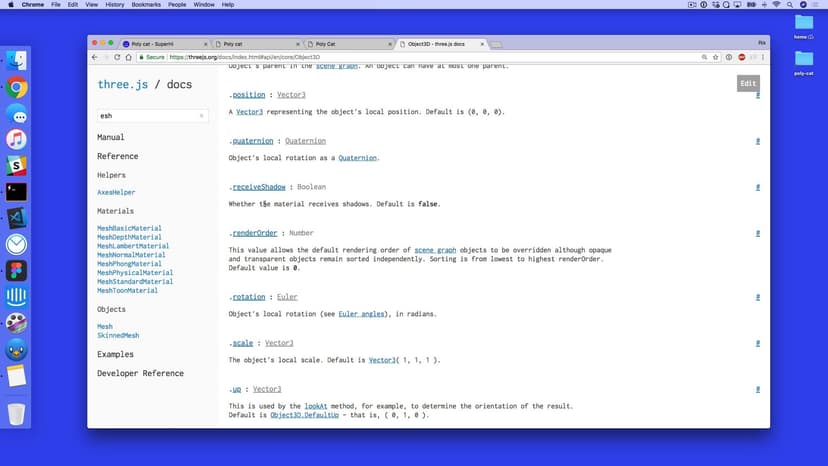Viewport: 828px width, 466px height.
Task: Open AxesHelper under Helpers
Action: pos(116,192)
